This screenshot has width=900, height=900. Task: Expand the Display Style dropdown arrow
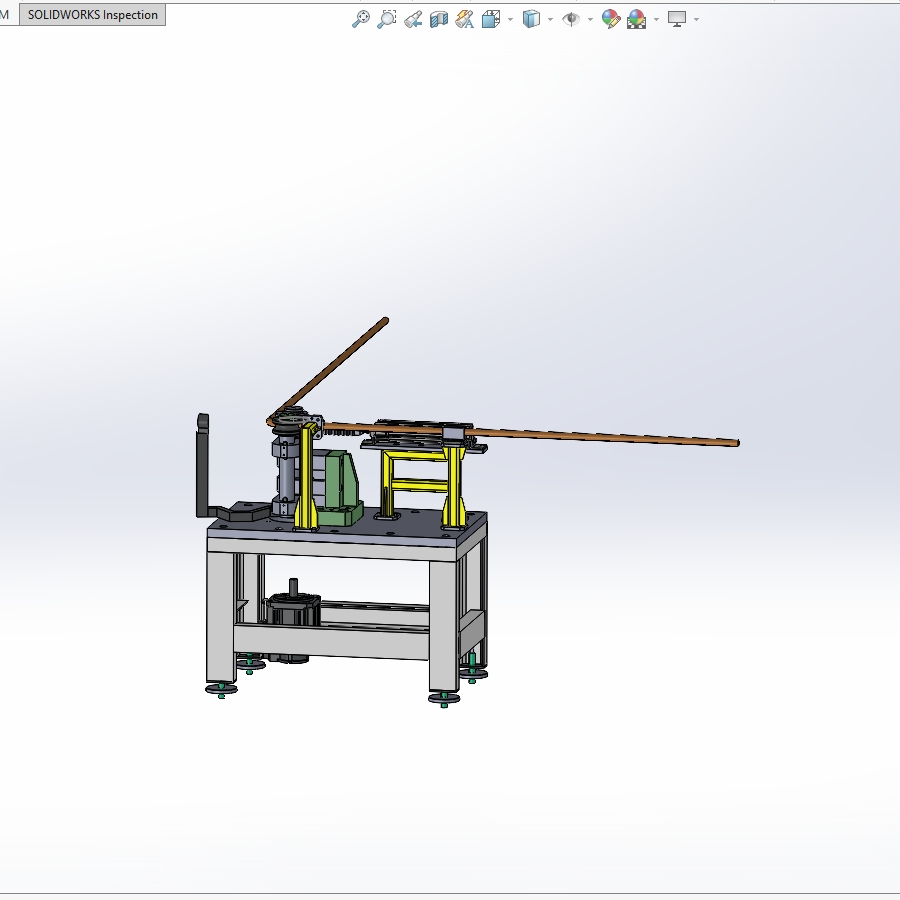tap(550, 20)
